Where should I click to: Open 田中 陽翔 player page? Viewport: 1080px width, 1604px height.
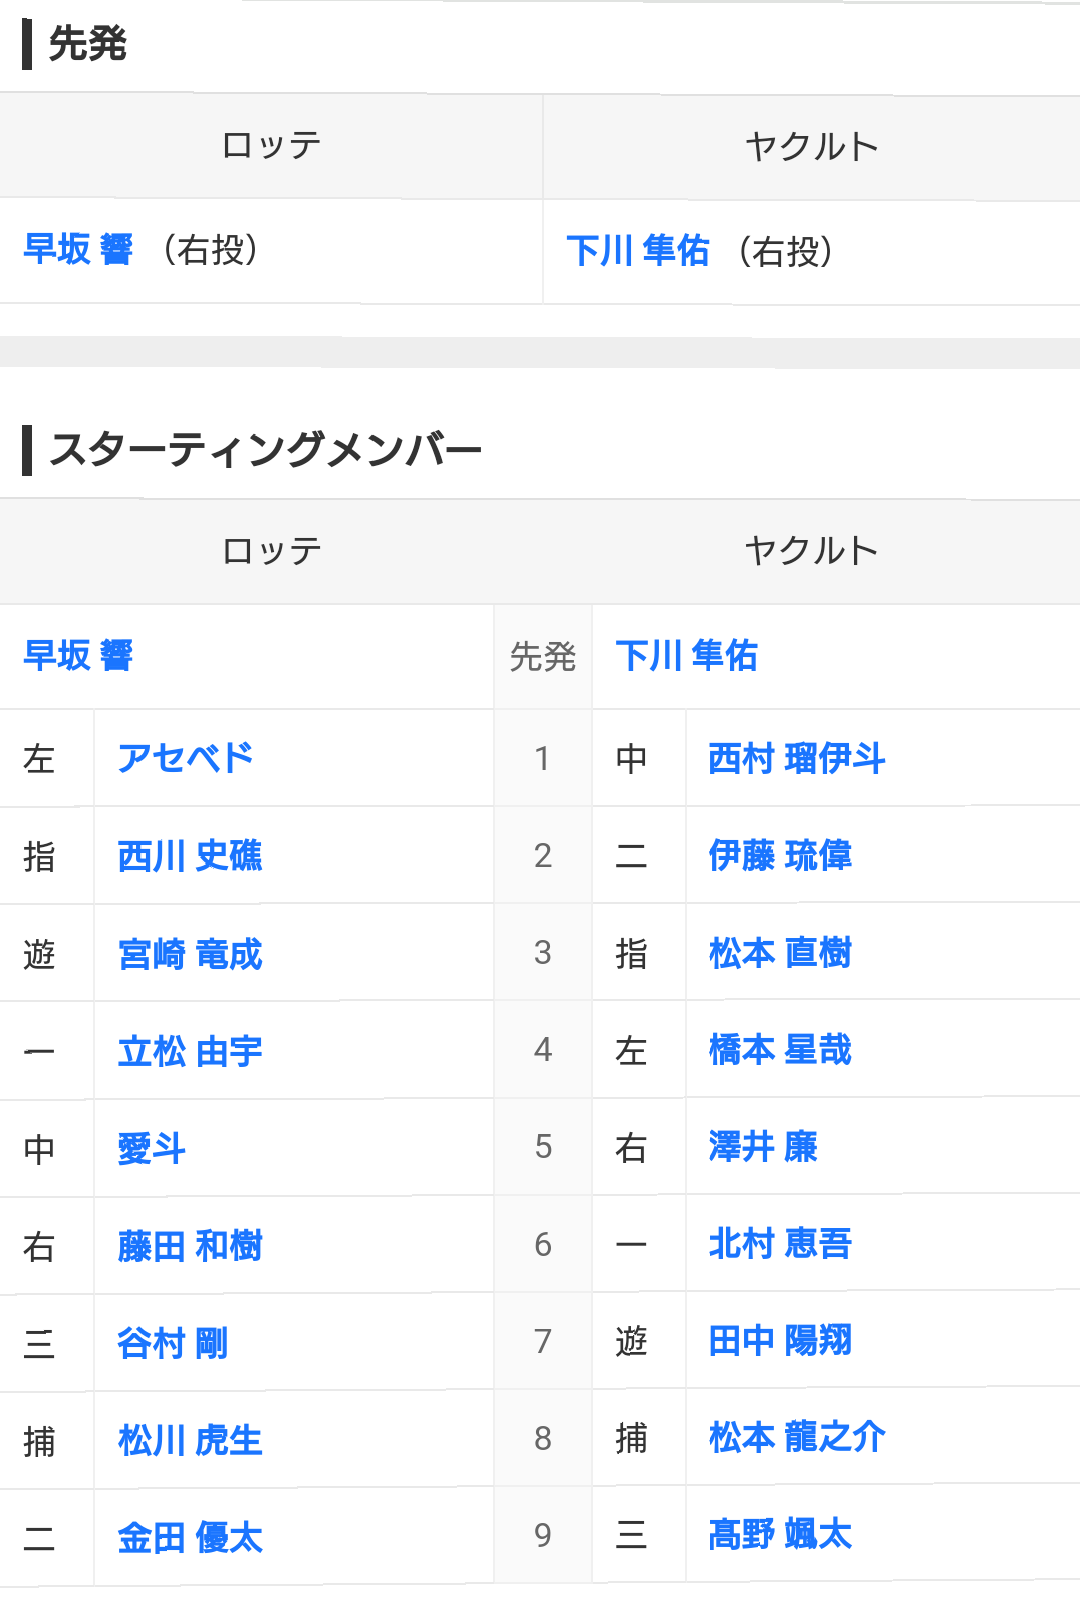pyautogui.click(x=780, y=1340)
